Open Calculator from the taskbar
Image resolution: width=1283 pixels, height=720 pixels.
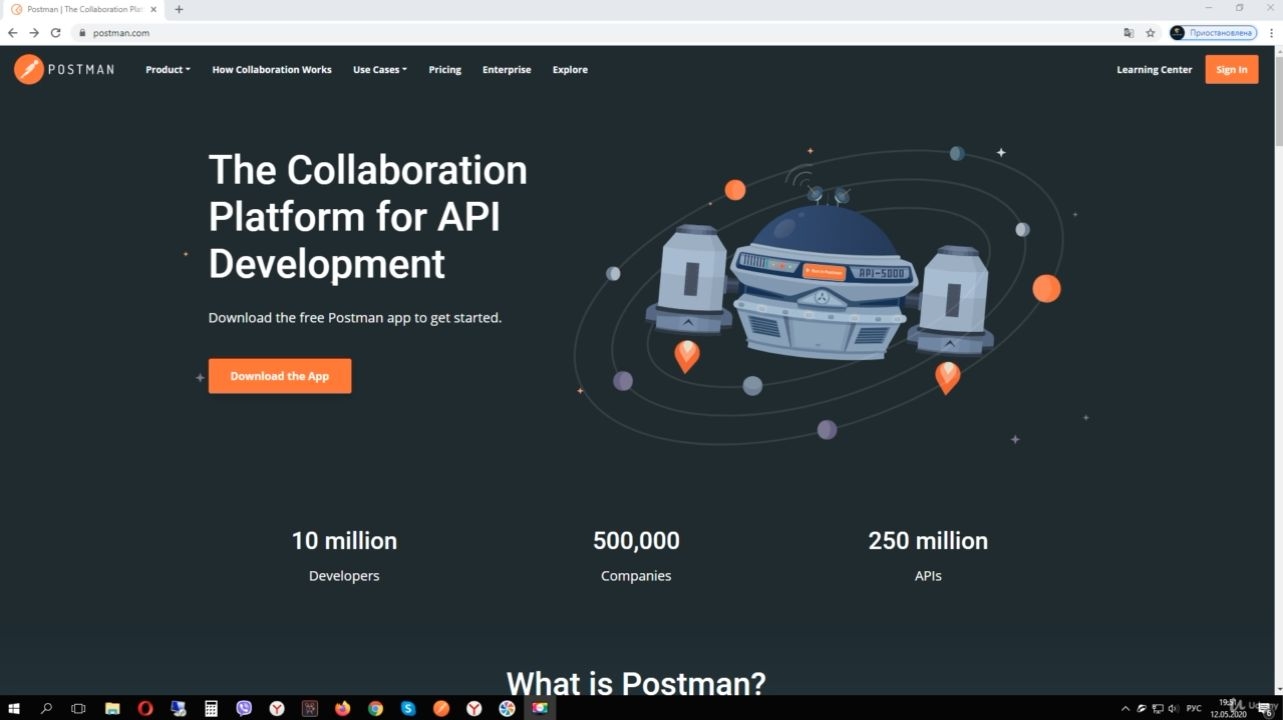coord(211,708)
